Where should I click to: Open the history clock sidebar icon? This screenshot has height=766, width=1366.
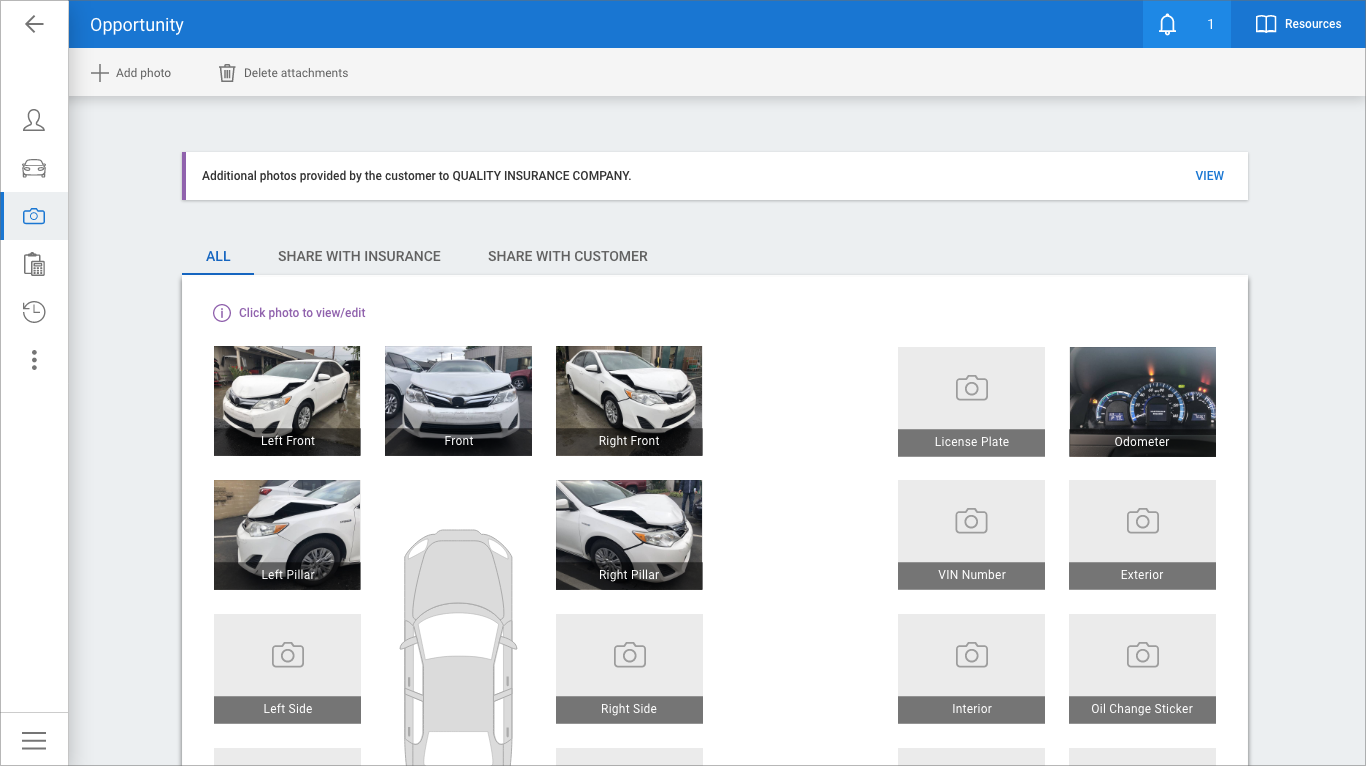[x=34, y=312]
